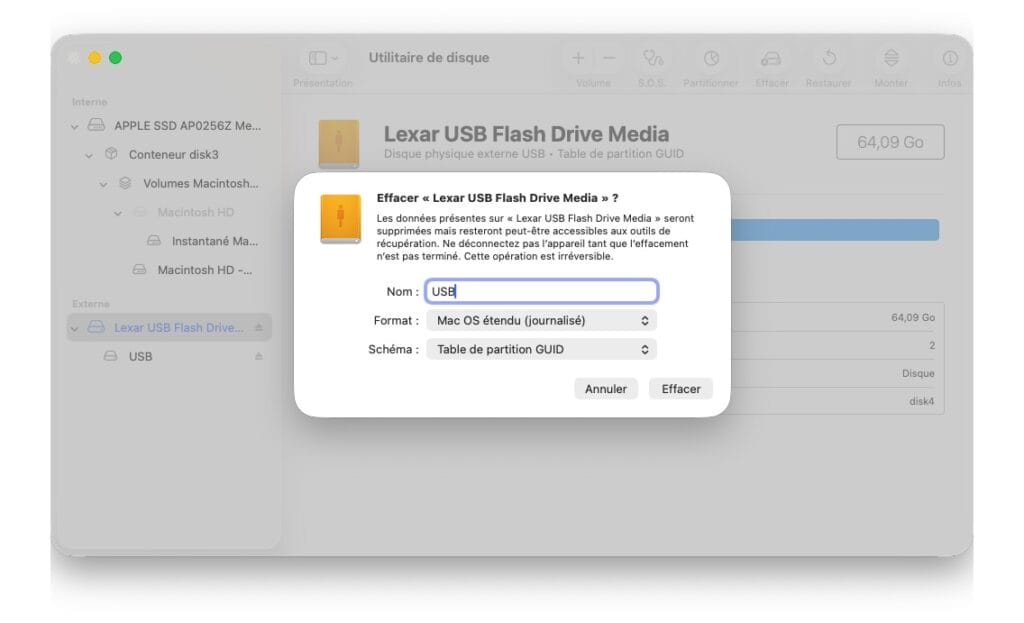
Task: Click the add volume plus icon
Action: (x=578, y=58)
